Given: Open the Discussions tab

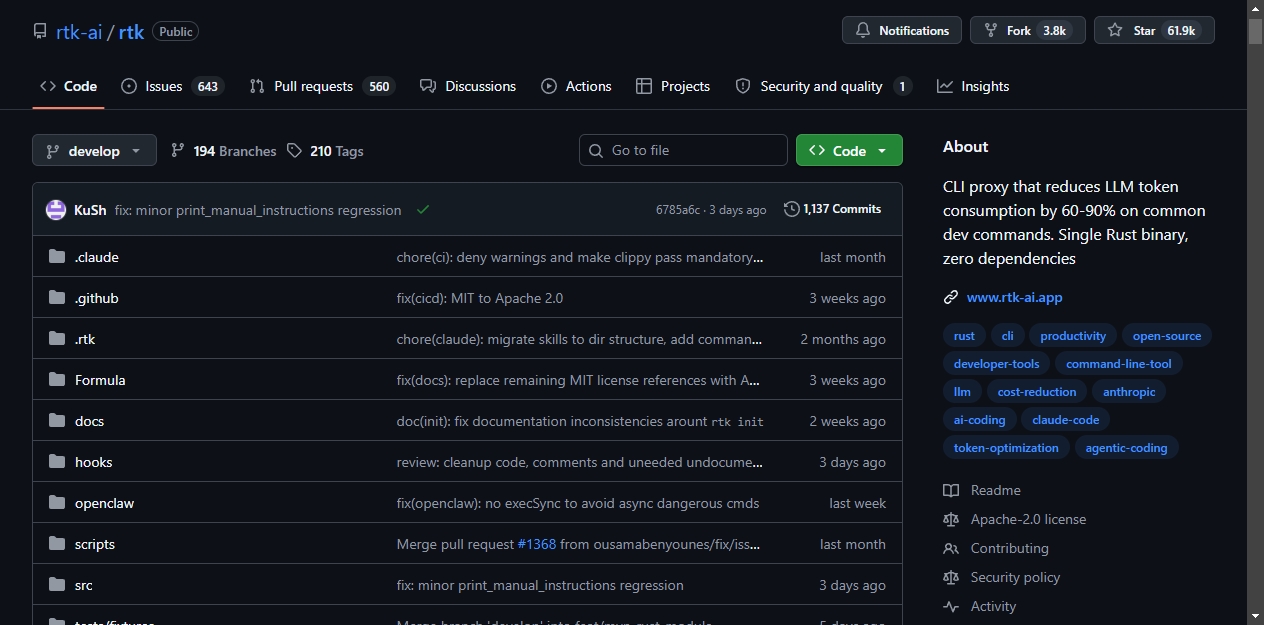Looking at the screenshot, I should coord(468,86).
